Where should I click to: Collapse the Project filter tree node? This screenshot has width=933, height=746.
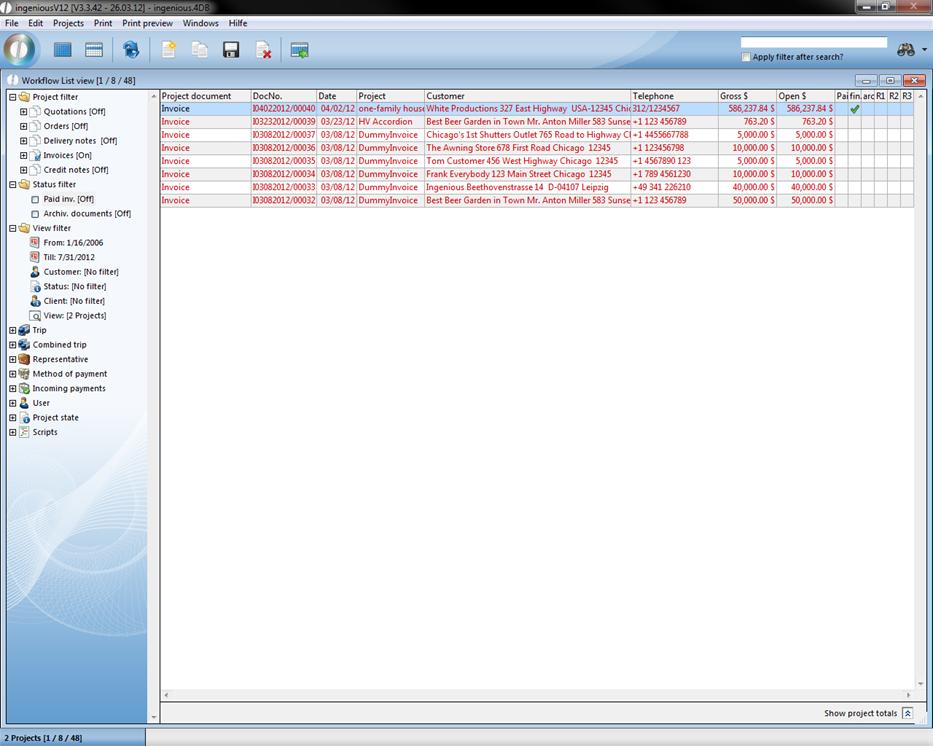(13, 97)
